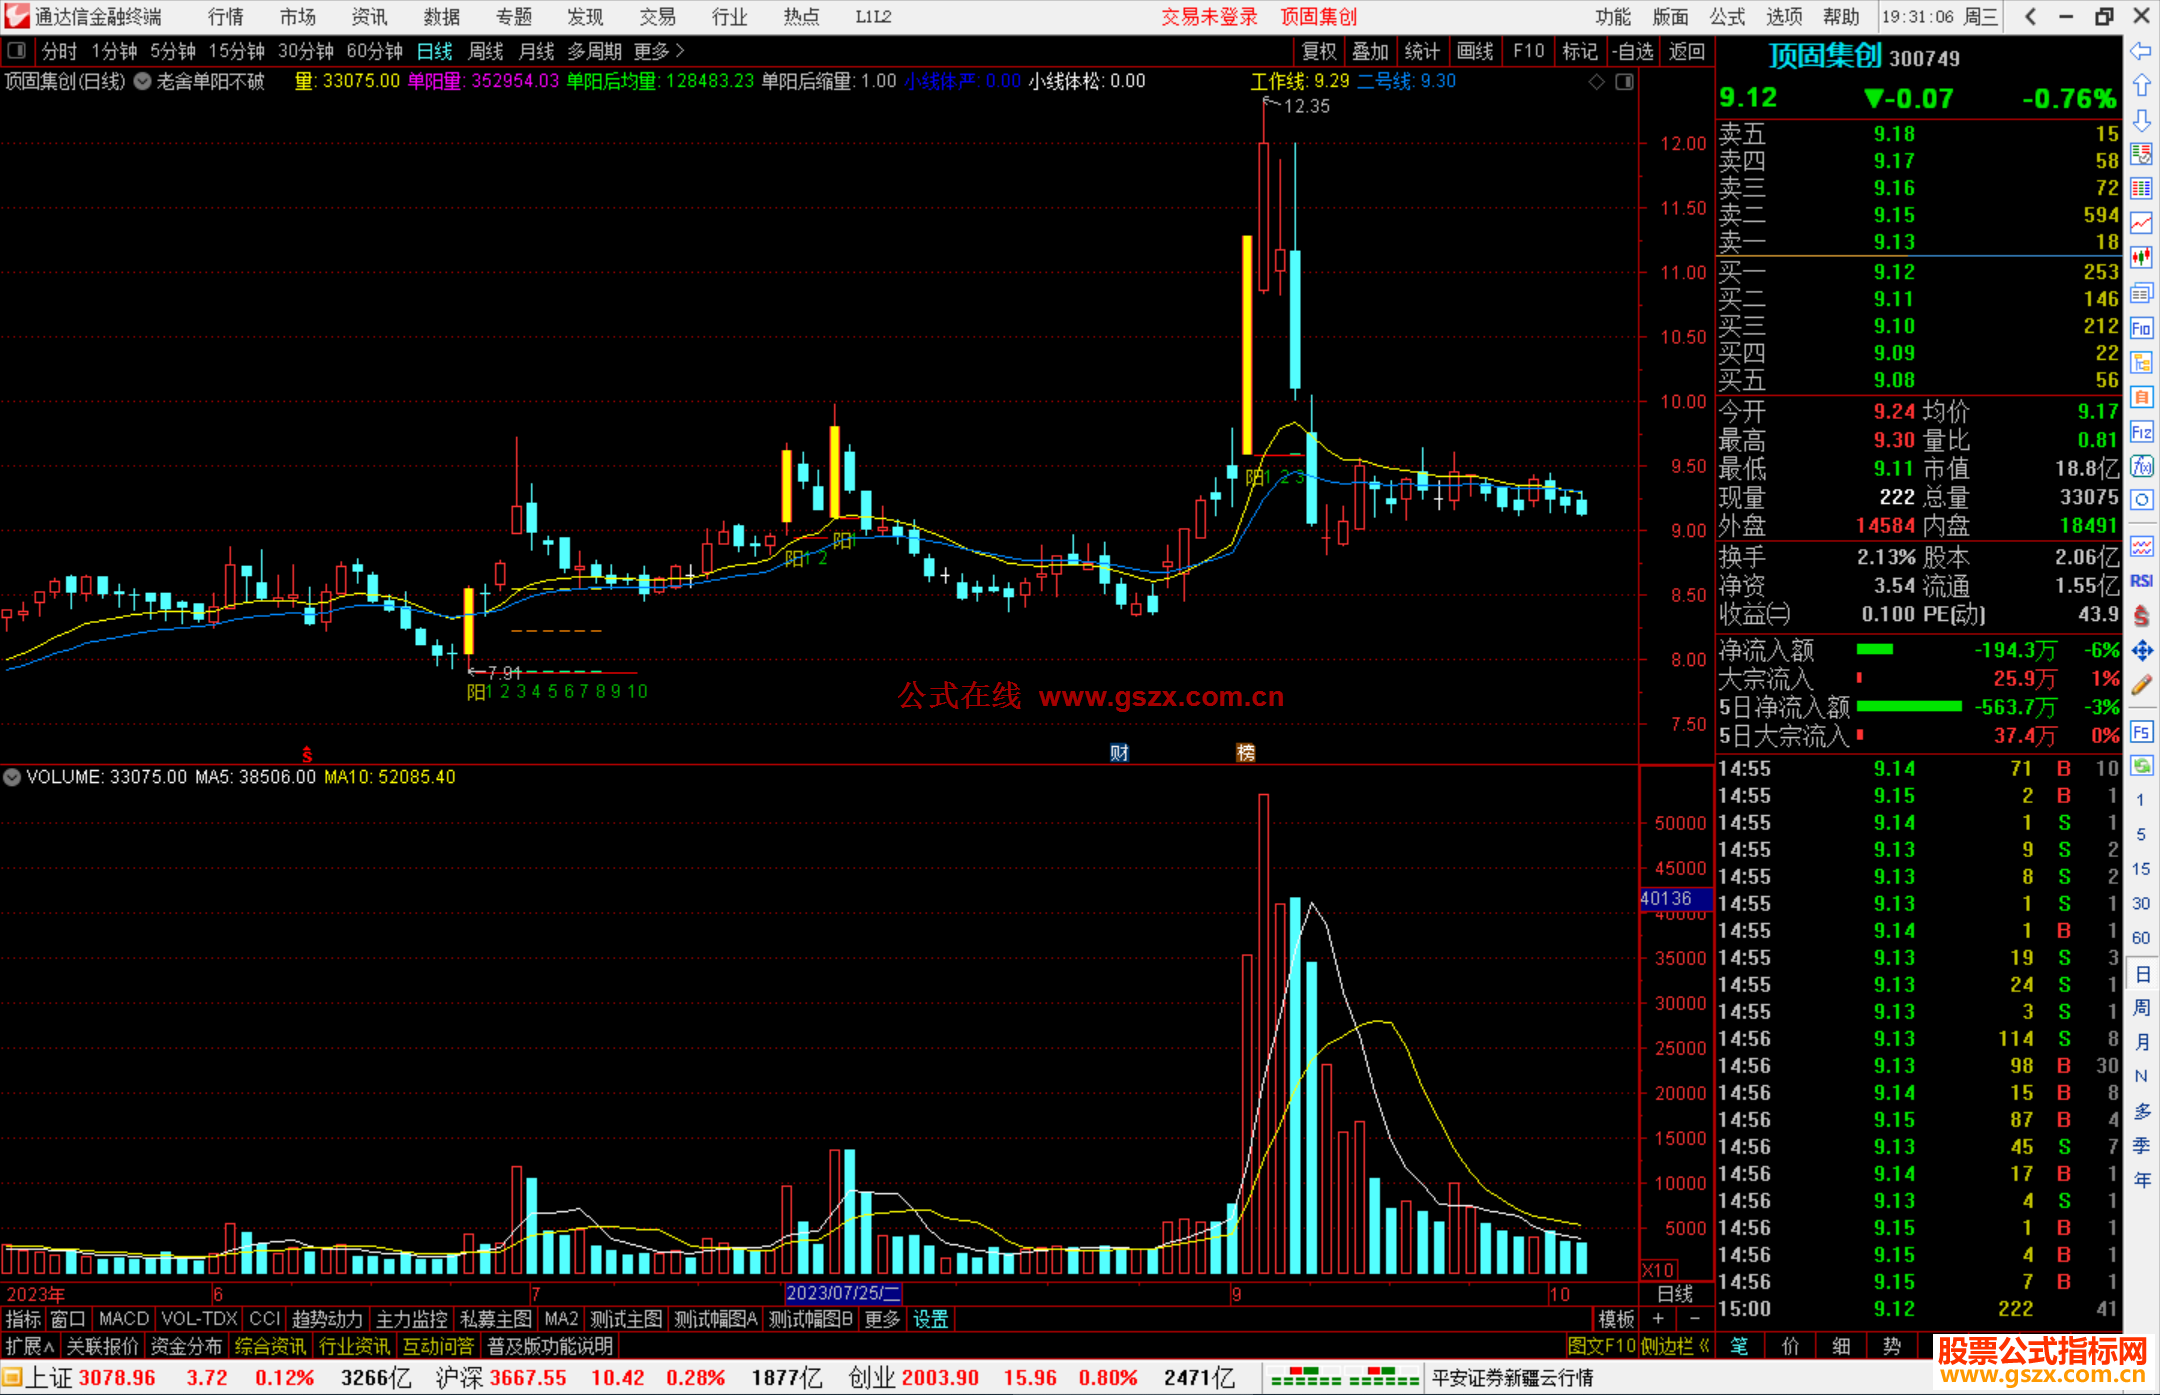Open the F10 info sidebar icon
Screen dimensions: 2160x1395
tap(2141, 328)
